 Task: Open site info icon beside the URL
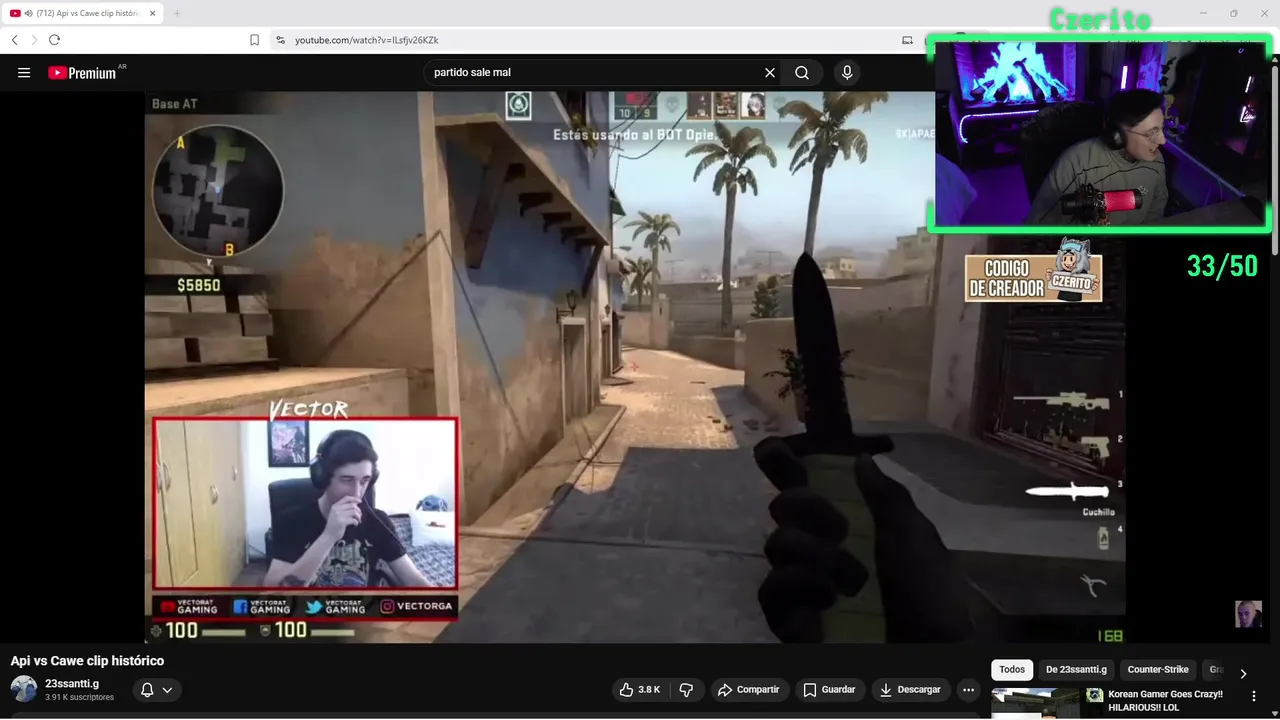point(281,40)
